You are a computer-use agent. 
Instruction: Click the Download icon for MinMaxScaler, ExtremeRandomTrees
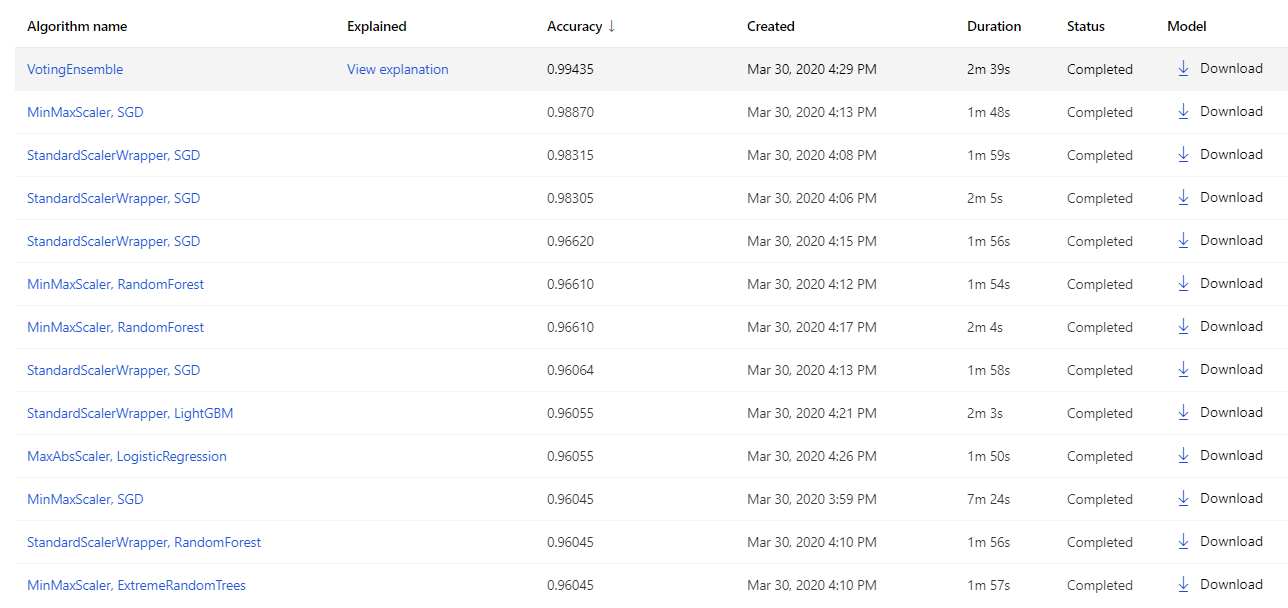click(x=1183, y=585)
